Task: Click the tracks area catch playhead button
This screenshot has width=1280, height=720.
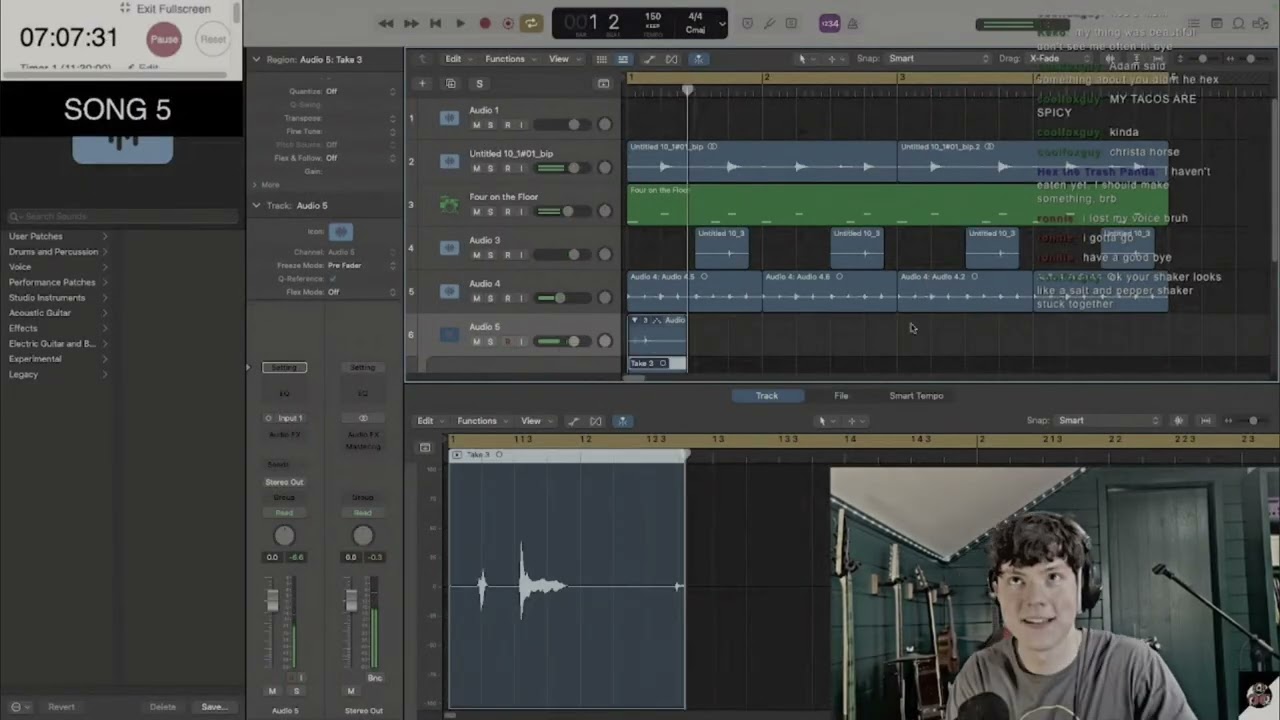Action: pyautogui.click(x=697, y=59)
